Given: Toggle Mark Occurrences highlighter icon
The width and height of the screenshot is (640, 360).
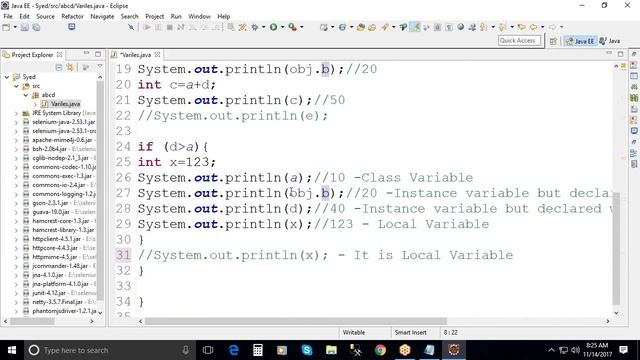Looking at the screenshot, I should pos(415,27).
